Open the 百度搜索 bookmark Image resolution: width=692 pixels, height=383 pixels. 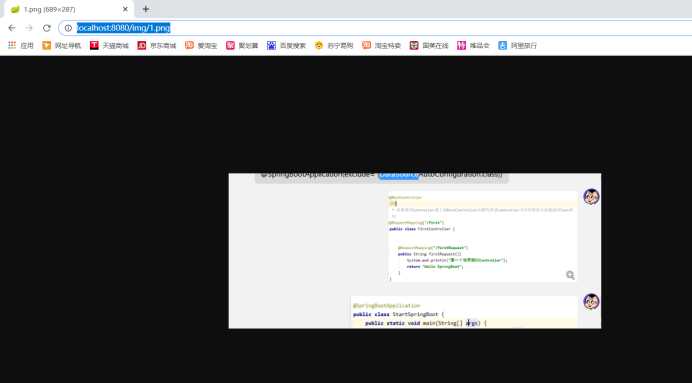(x=286, y=45)
